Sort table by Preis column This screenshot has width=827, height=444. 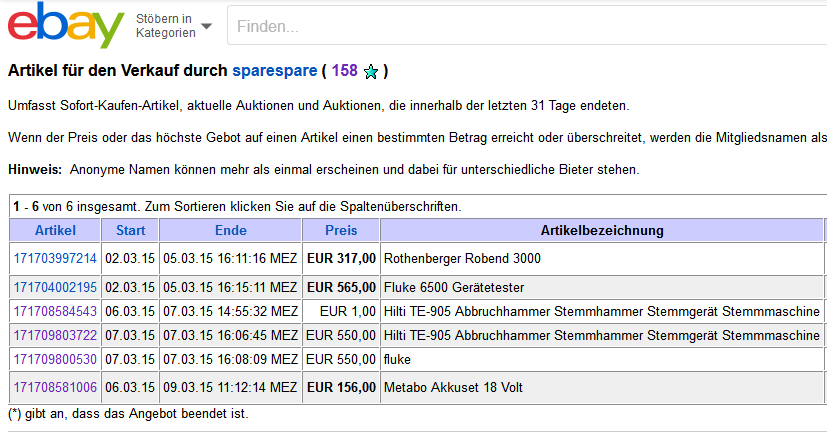click(x=341, y=230)
